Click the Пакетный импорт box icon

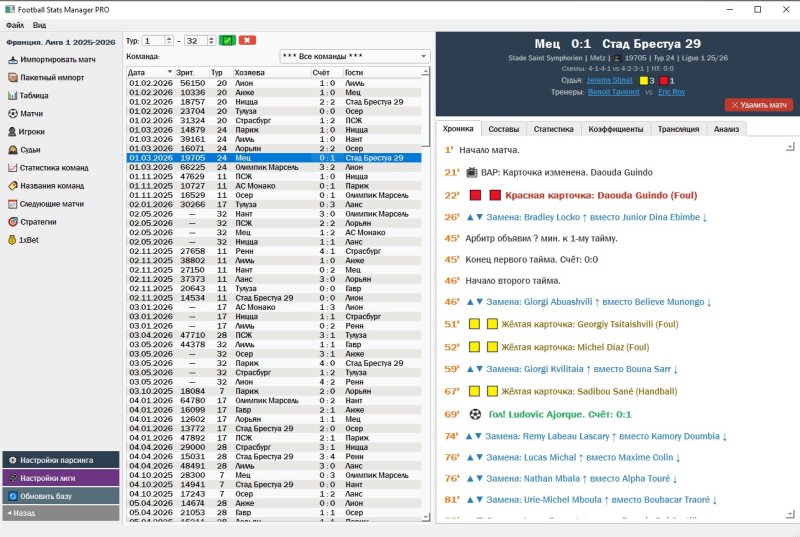tap(13, 78)
